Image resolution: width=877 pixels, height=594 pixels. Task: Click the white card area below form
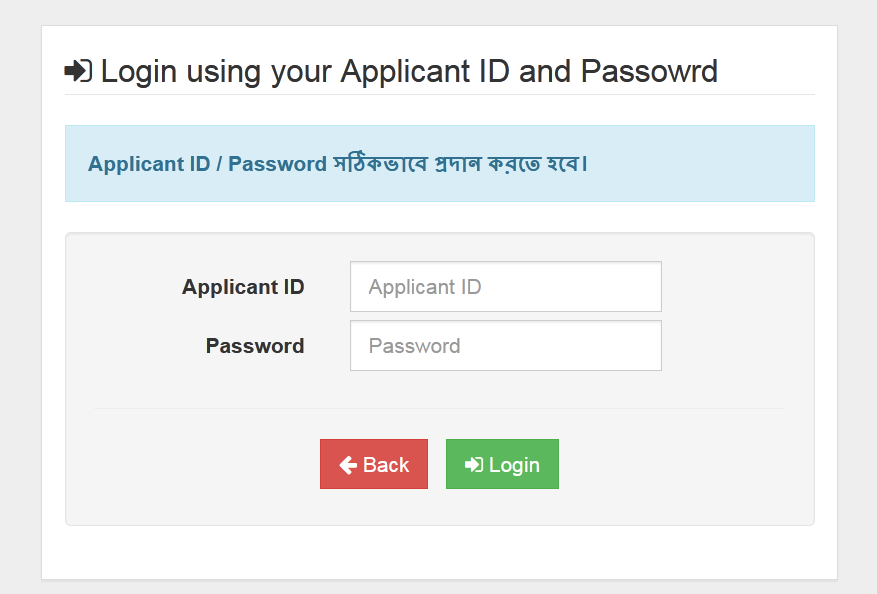pos(439,552)
